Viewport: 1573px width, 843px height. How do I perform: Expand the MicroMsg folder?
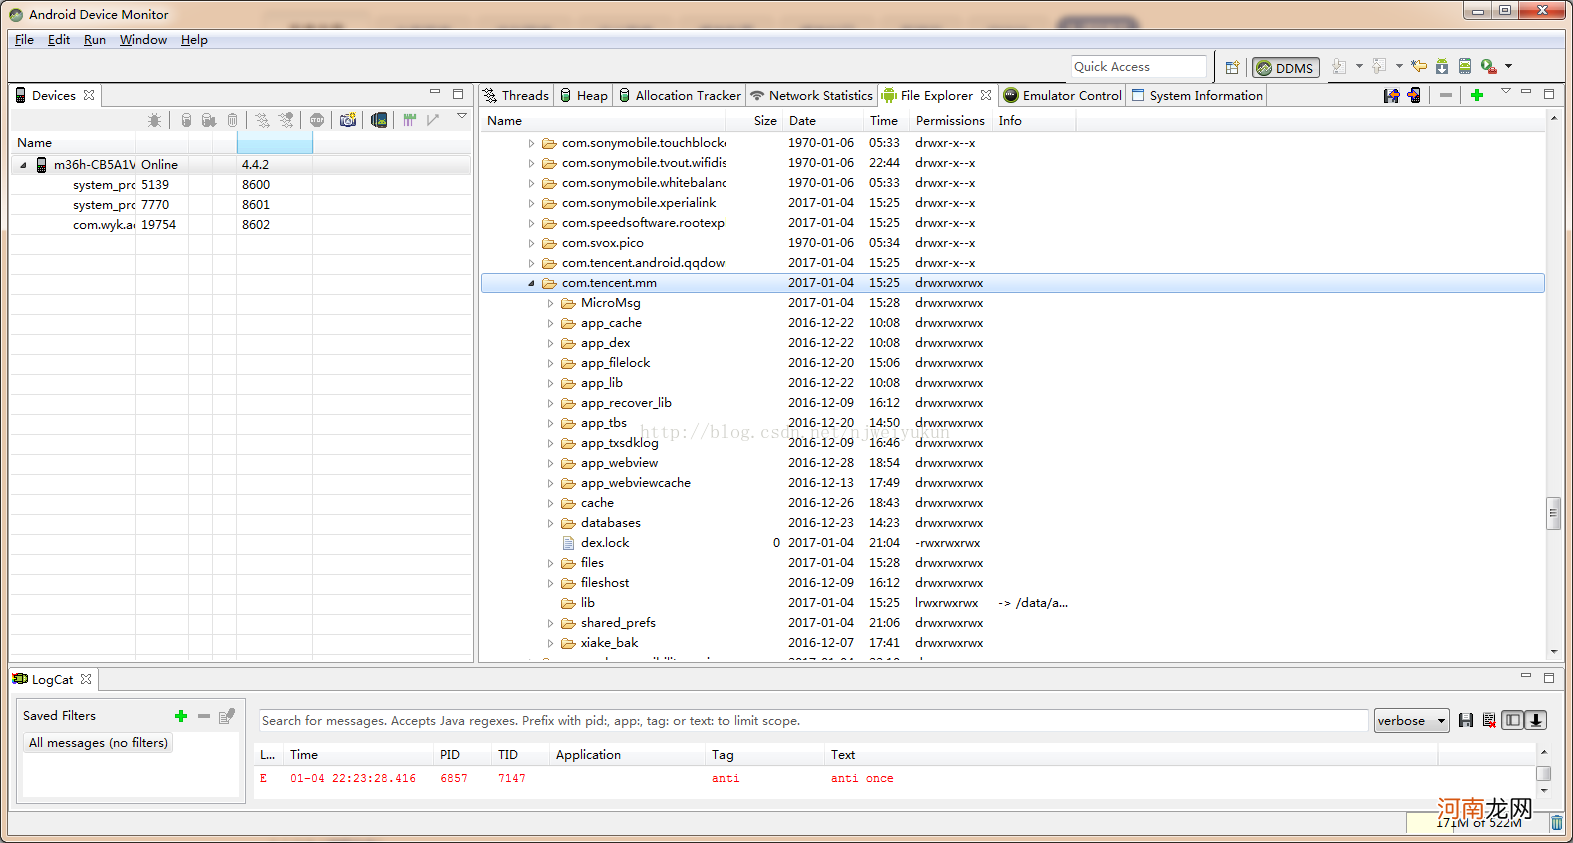click(550, 303)
